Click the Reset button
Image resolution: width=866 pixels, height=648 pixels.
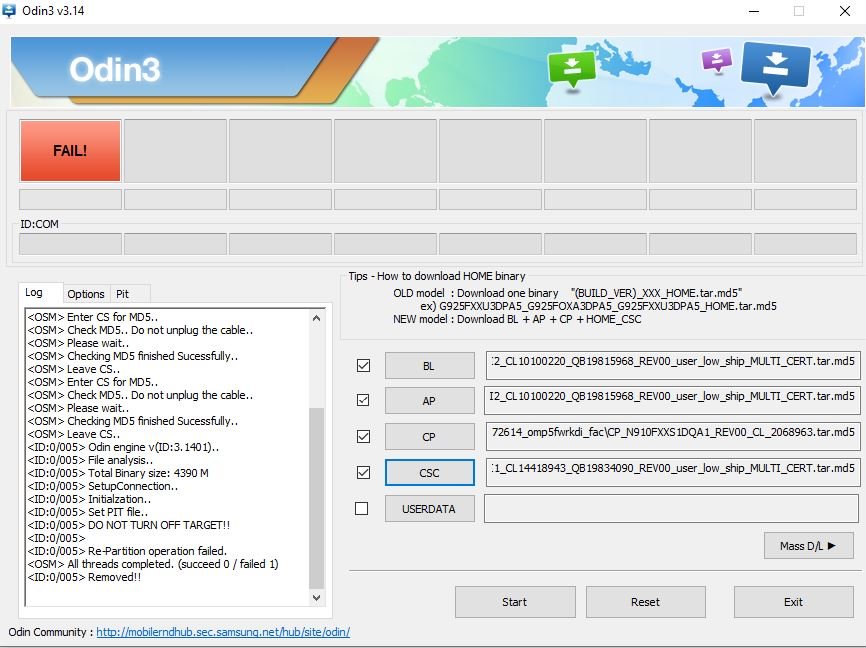tap(645, 602)
